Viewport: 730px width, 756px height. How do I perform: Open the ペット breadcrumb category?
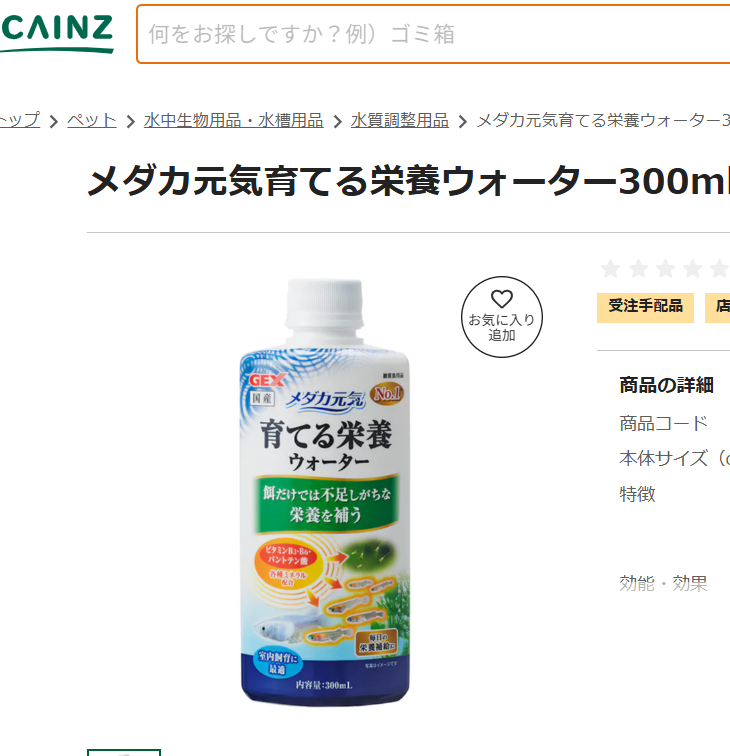[92, 120]
